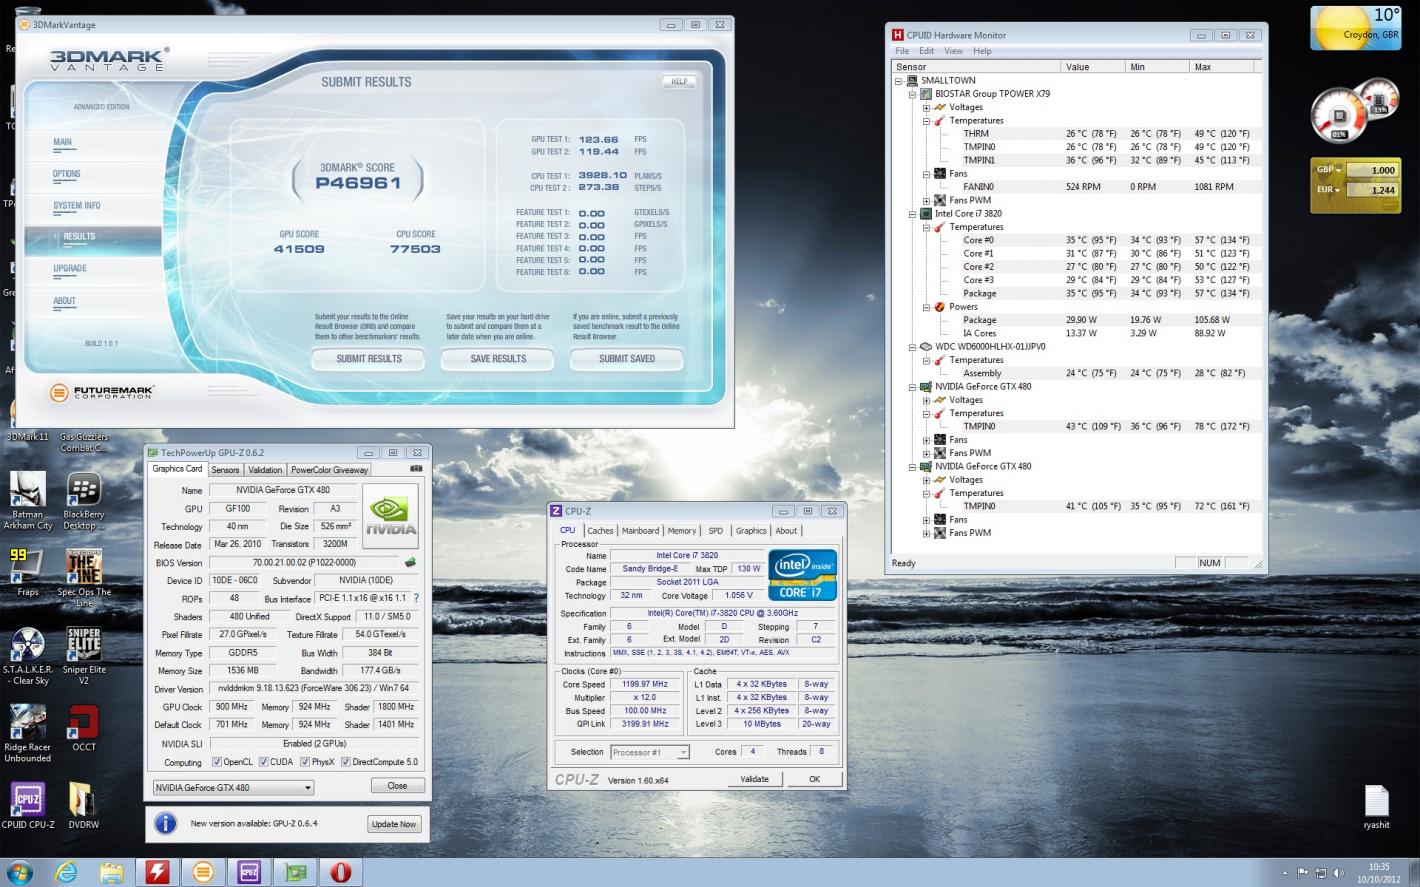Switch to GPU-Z graphics card taskbar button
The width and height of the screenshot is (1420, 887).
tap(295, 872)
